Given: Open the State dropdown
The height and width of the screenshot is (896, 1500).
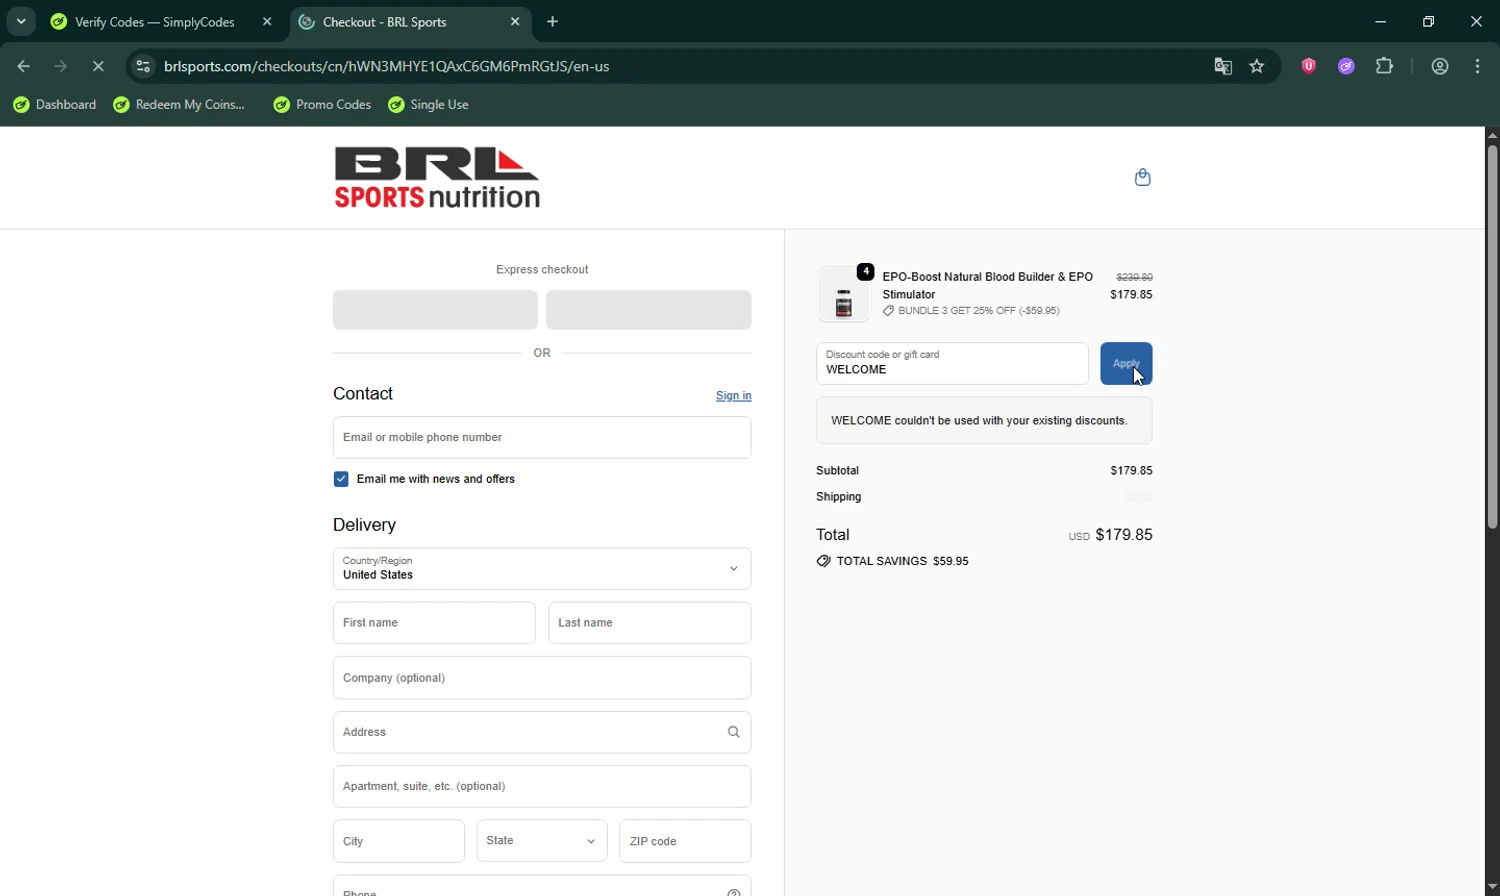Looking at the screenshot, I should click(542, 841).
